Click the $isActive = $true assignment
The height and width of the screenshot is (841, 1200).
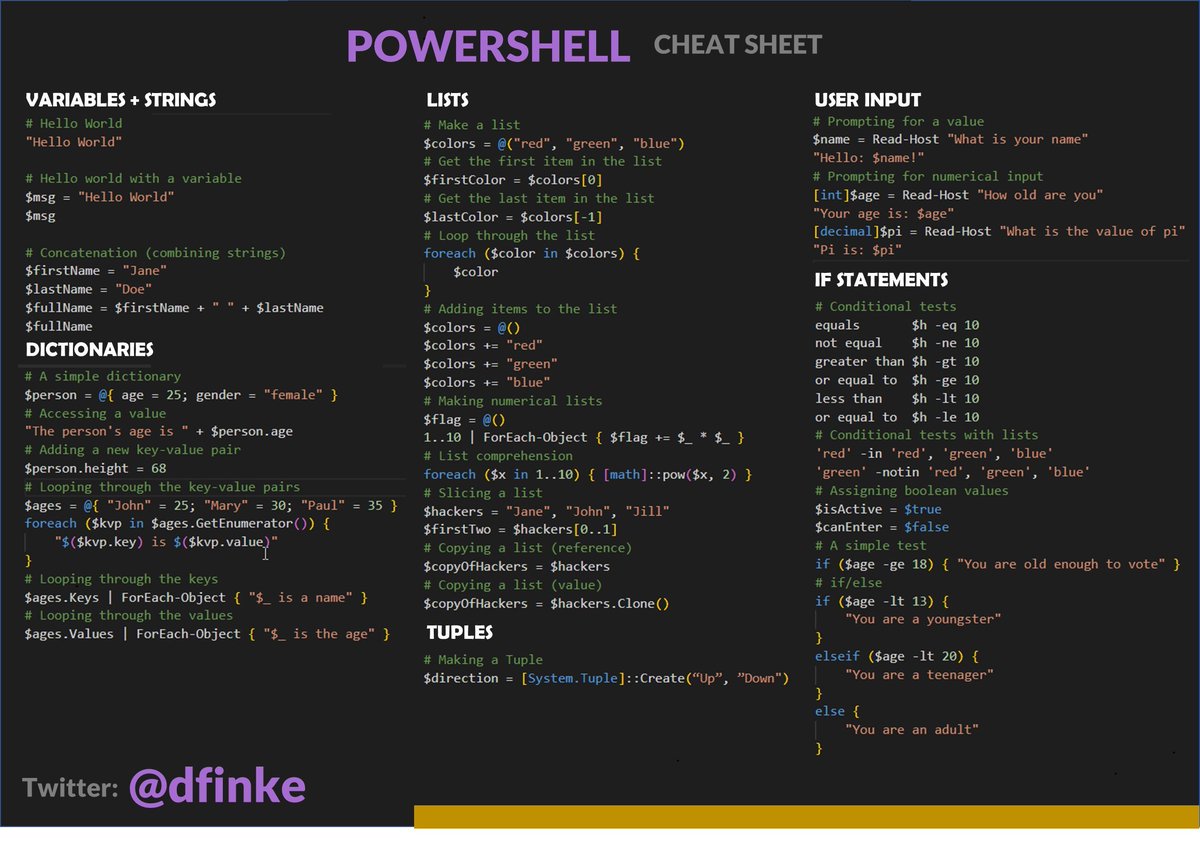[876, 508]
